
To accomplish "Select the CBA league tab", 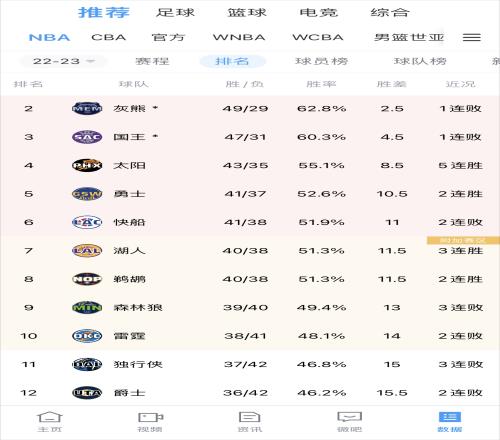I will click(109, 37).
